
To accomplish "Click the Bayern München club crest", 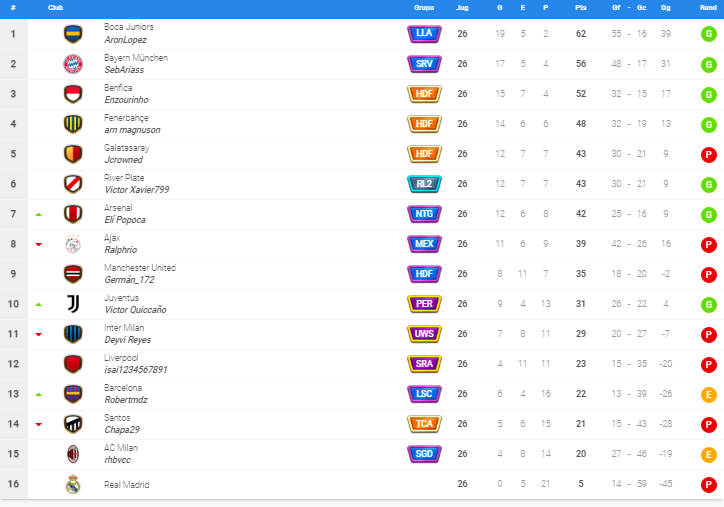I will point(73,64).
